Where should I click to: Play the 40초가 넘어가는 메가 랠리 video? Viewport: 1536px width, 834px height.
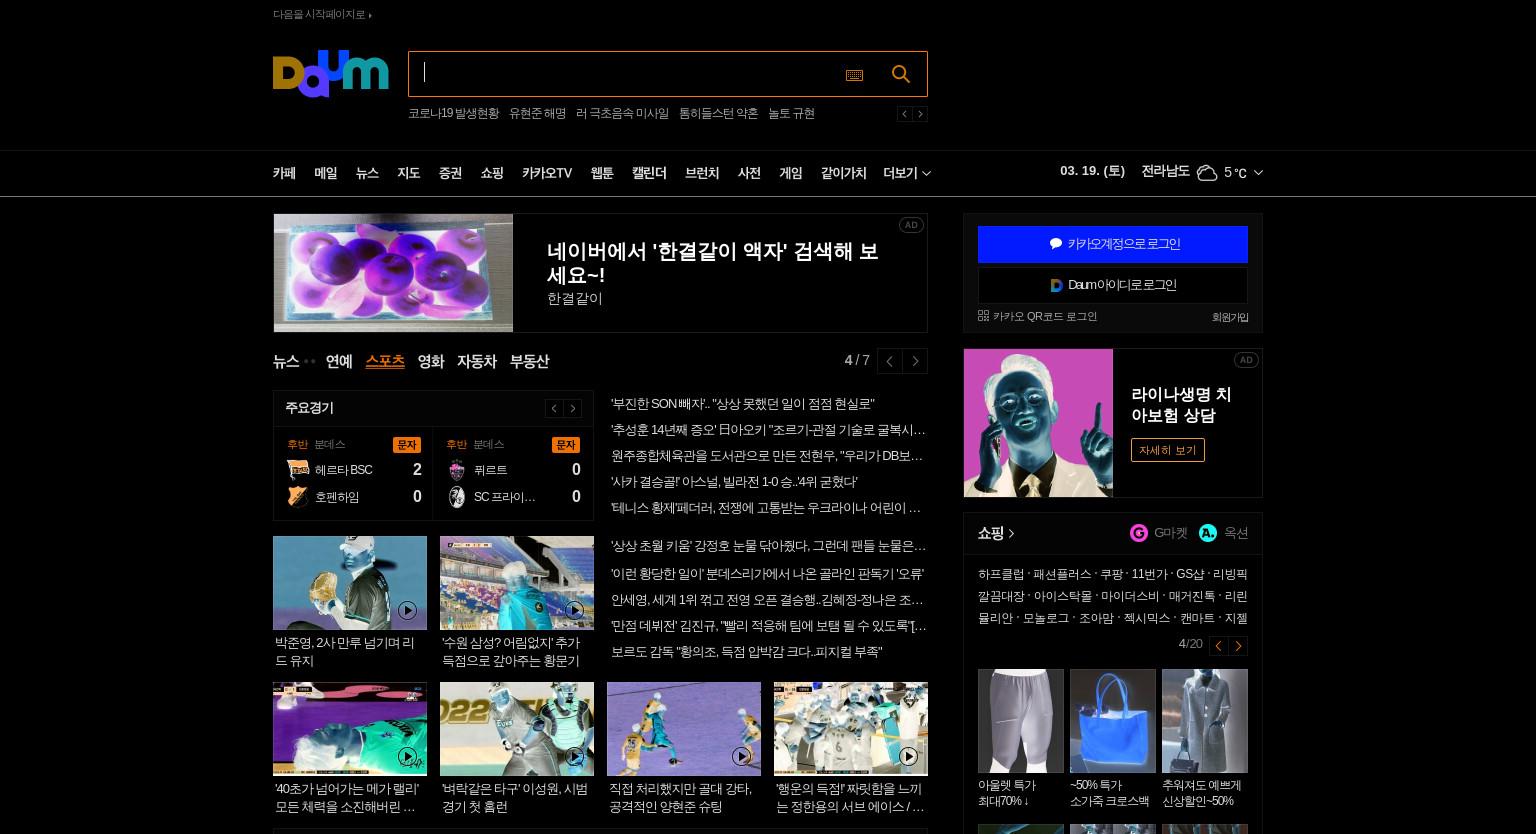tap(407, 756)
